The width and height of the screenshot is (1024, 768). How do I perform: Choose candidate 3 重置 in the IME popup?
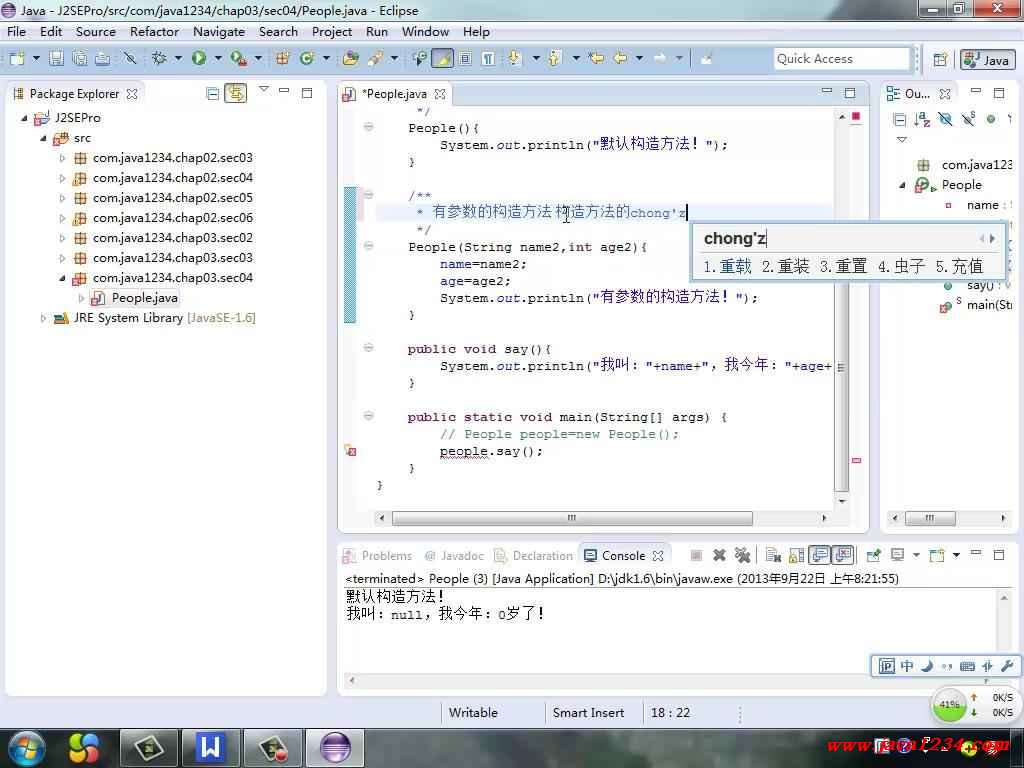click(844, 266)
